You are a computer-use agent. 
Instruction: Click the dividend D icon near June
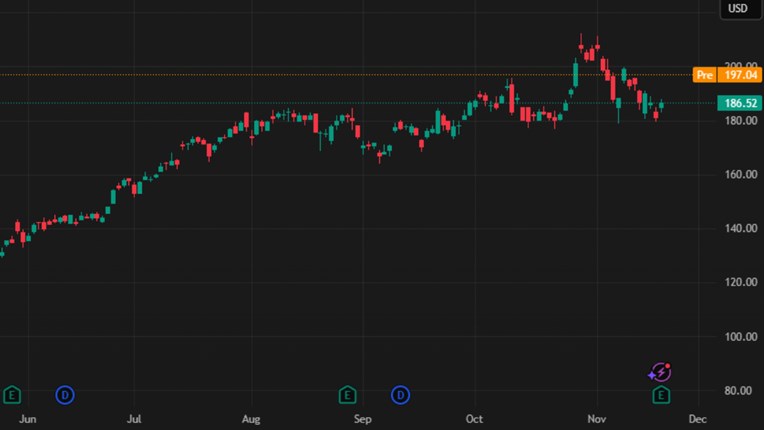point(66,395)
